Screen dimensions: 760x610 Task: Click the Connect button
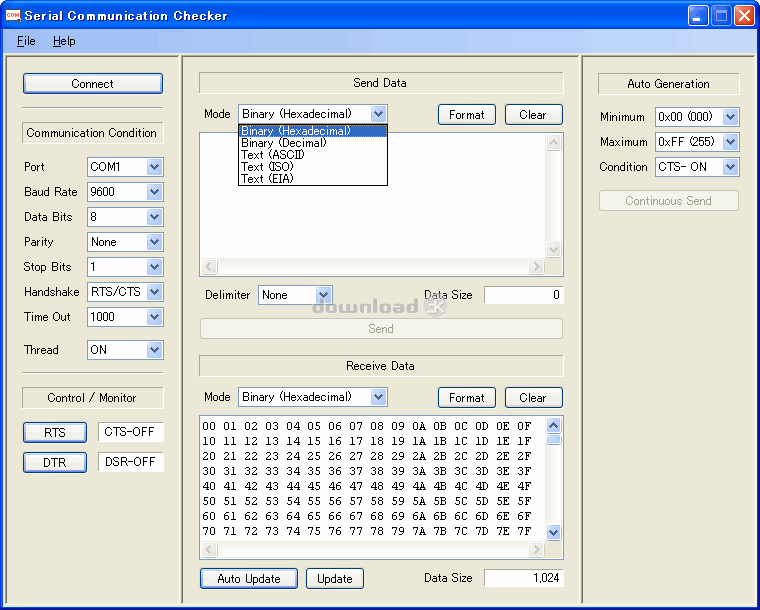(x=93, y=84)
